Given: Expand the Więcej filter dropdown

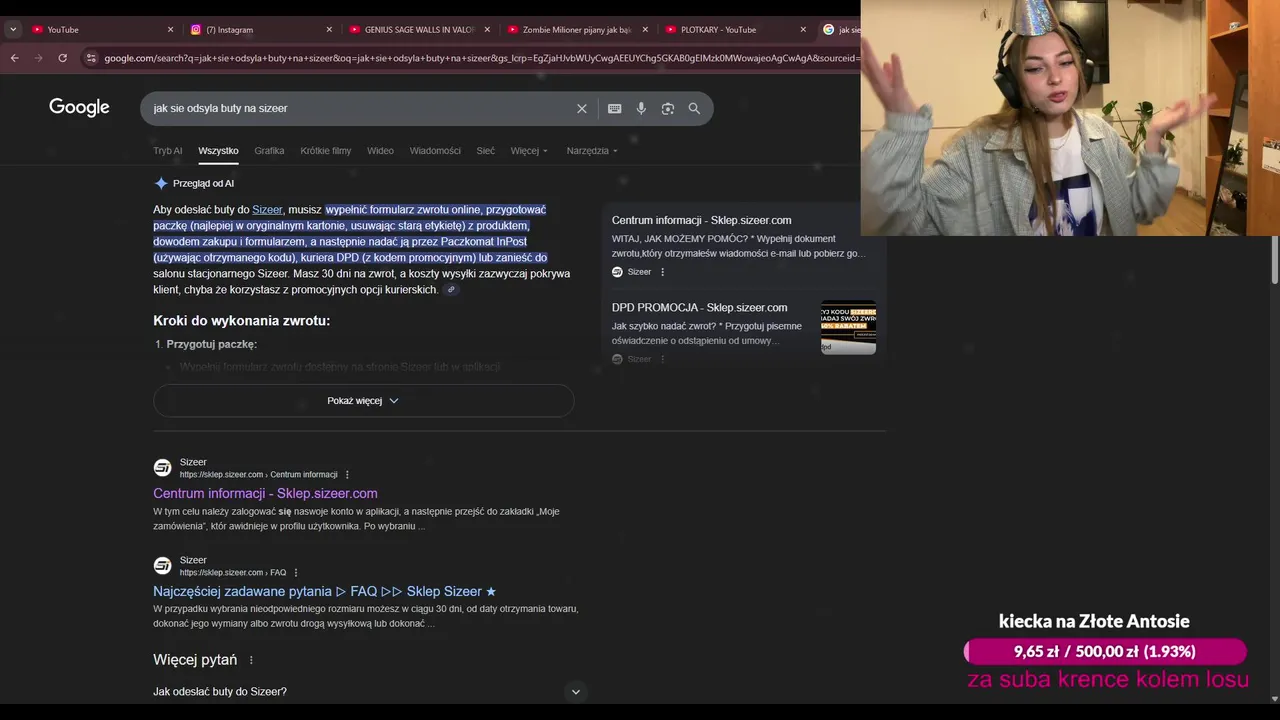Looking at the screenshot, I should [x=529, y=151].
